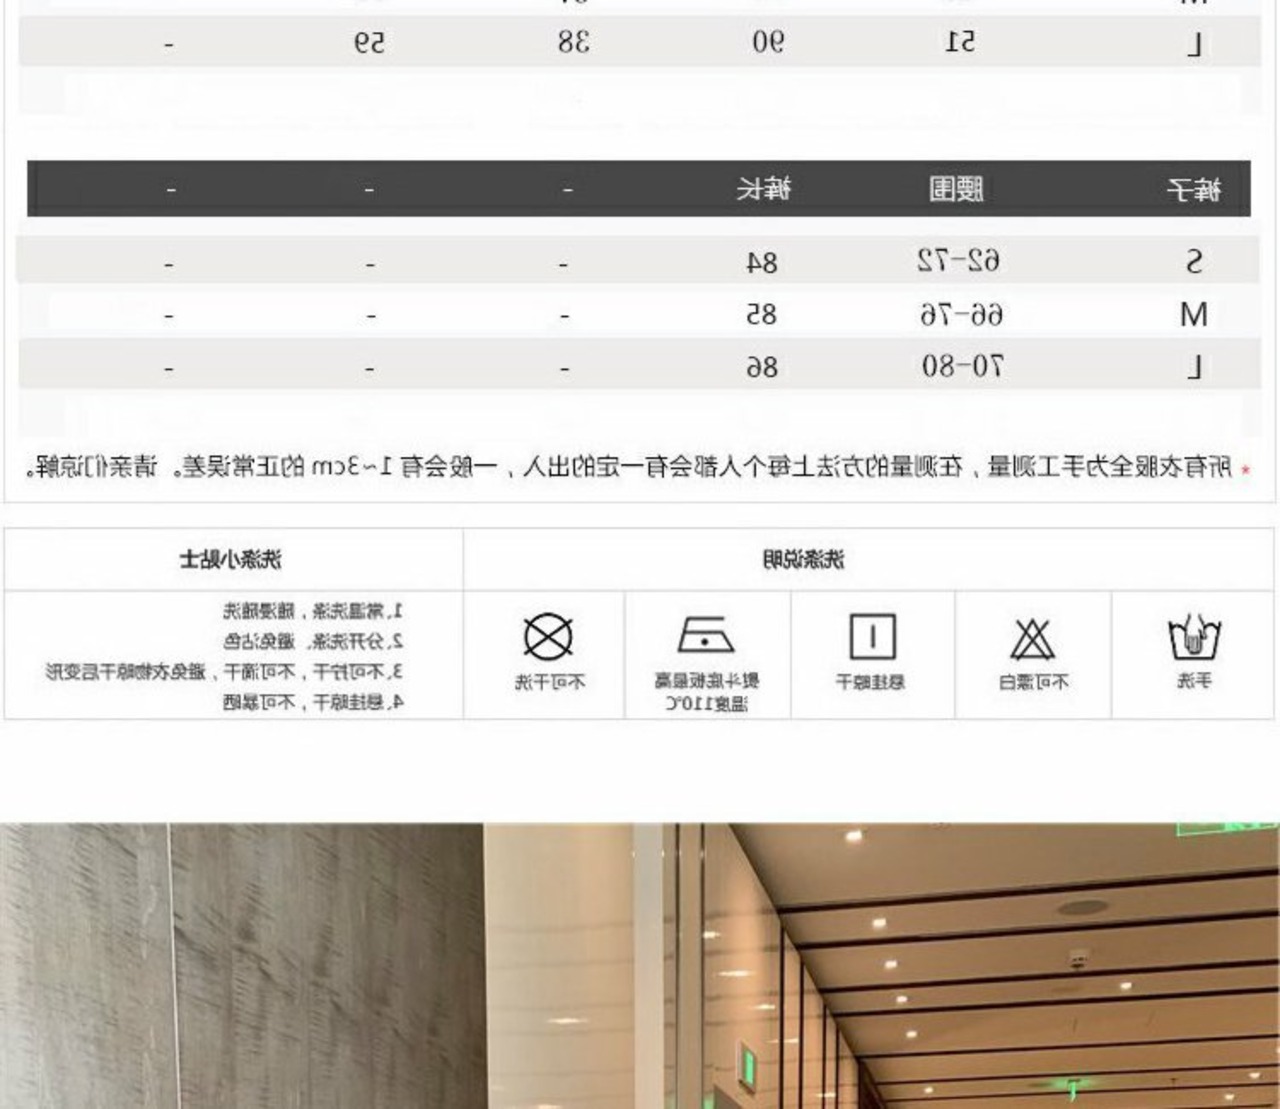Screen dimensions: 1280x1109
Task: Click the 悬挂晾干 label under the square icon
Action: (870, 682)
